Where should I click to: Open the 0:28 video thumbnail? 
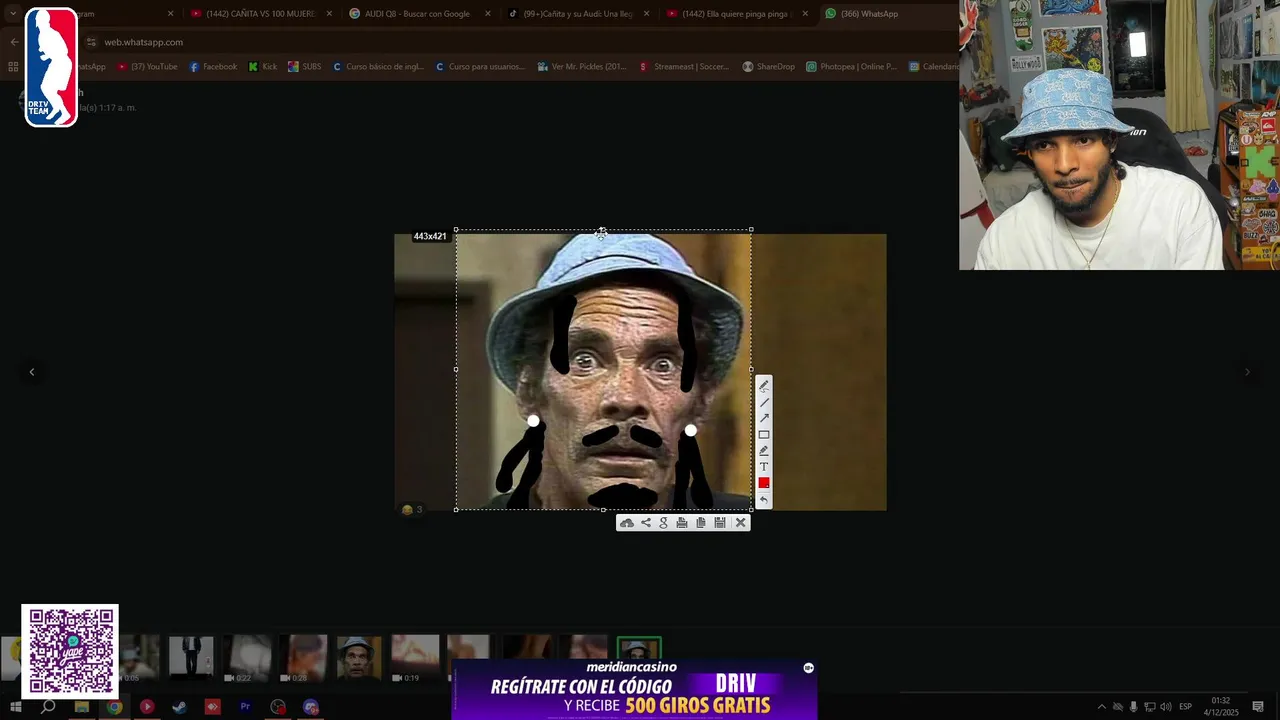tap(303, 659)
